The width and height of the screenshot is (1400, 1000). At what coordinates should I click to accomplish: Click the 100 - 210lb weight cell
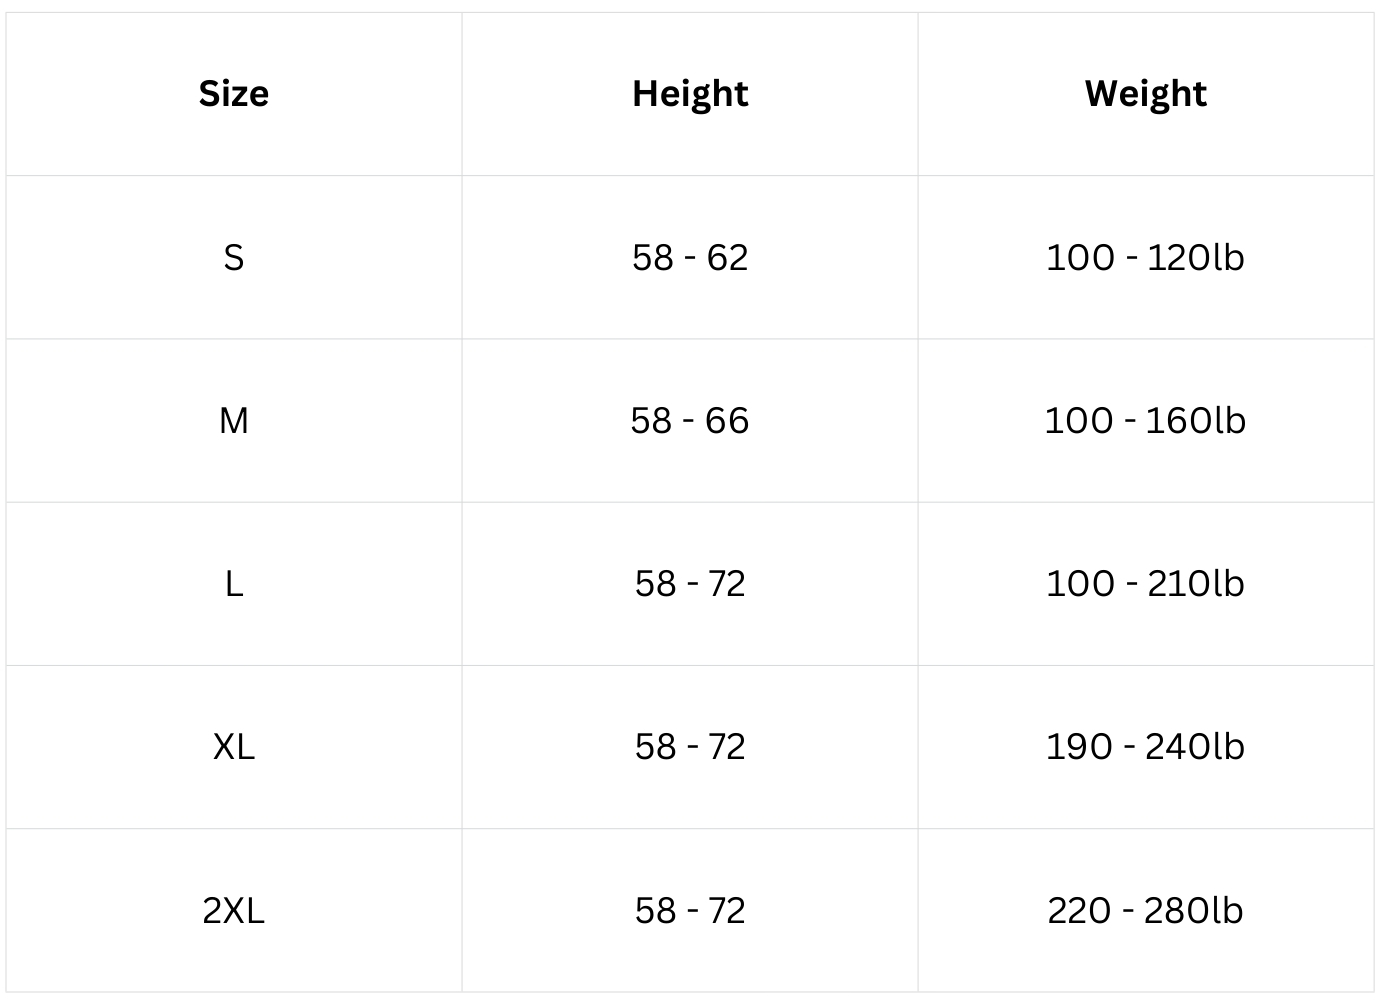click(x=1145, y=584)
